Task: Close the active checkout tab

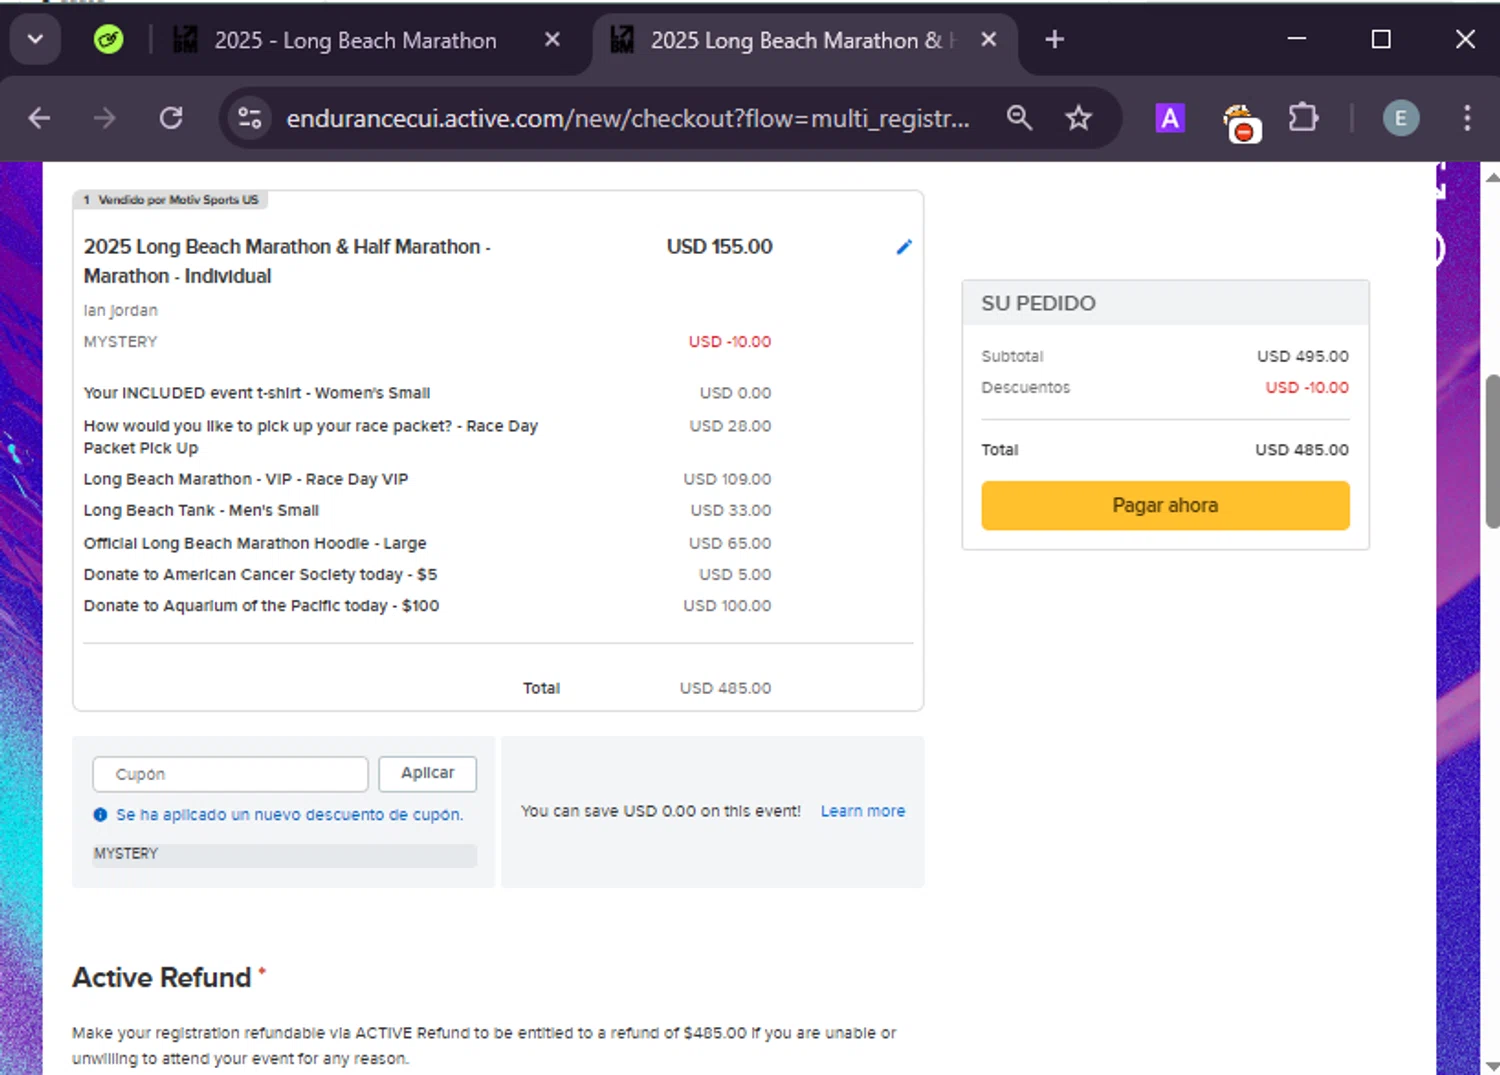Action: pyautogui.click(x=988, y=40)
